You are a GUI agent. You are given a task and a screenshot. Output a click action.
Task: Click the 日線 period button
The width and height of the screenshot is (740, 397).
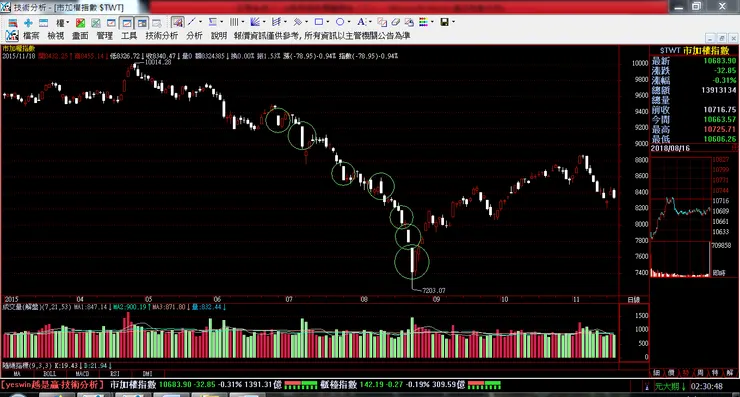(x=634, y=300)
